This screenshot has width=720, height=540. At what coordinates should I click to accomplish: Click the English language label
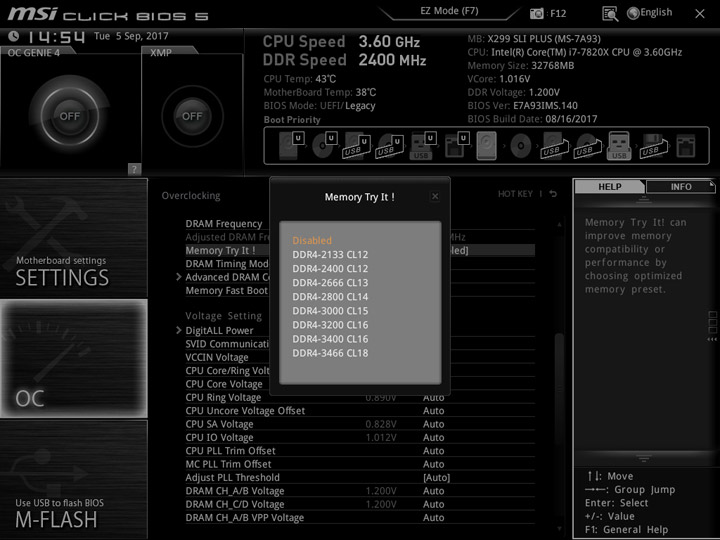[656, 12]
